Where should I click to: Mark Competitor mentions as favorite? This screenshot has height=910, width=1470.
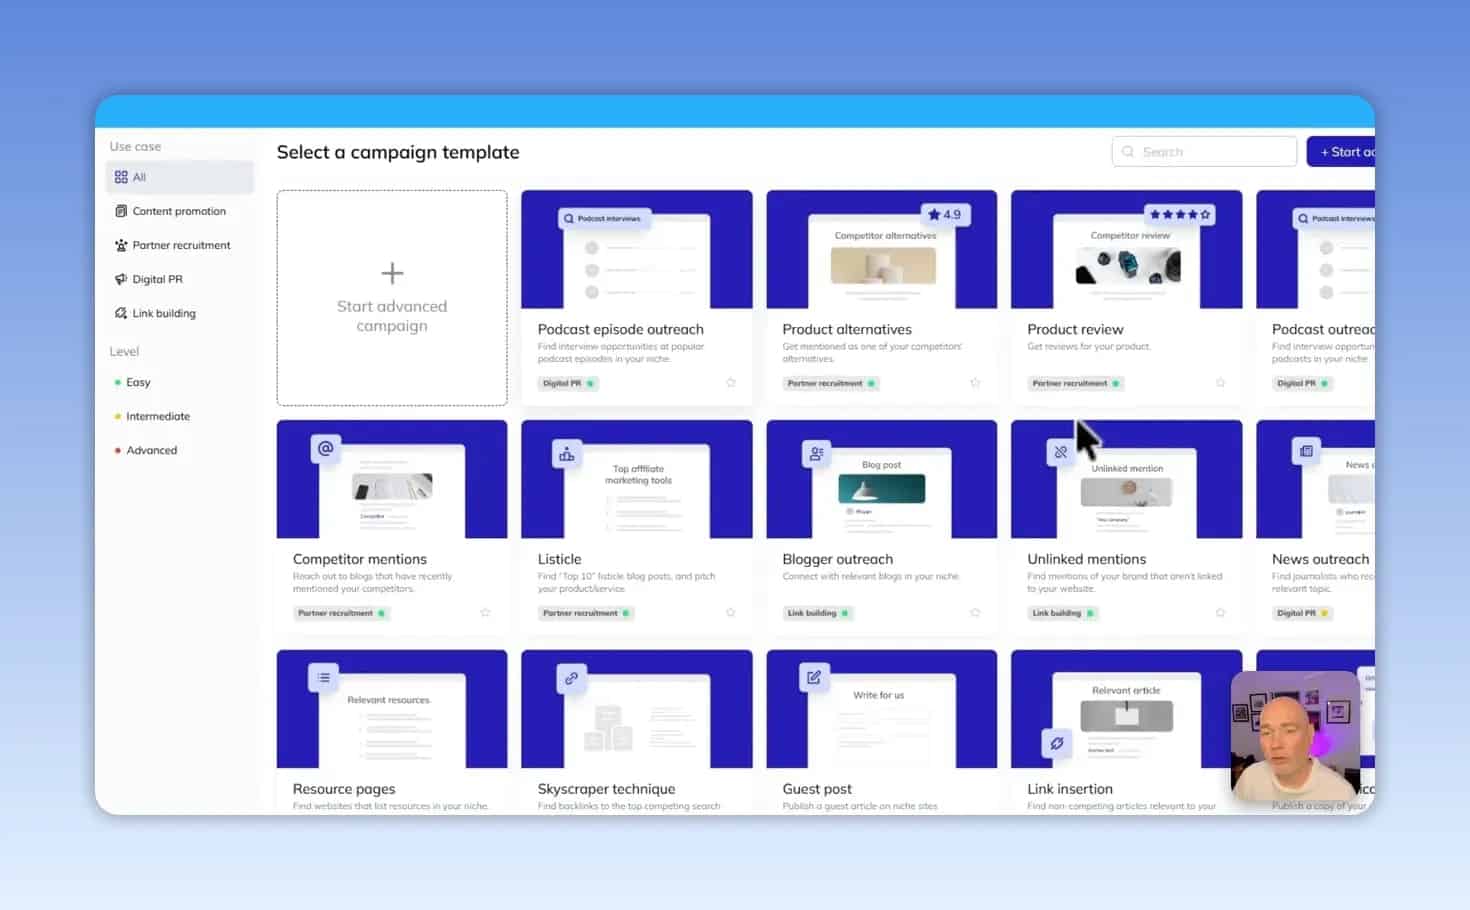coord(485,613)
